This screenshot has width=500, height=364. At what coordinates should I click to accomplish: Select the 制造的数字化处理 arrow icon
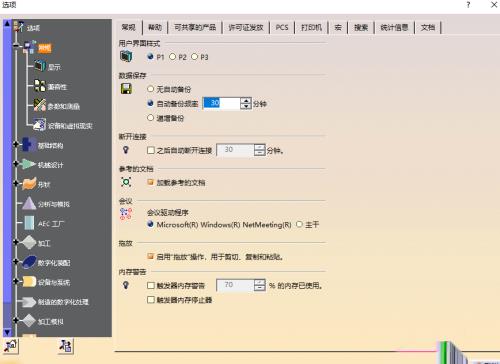(29, 302)
